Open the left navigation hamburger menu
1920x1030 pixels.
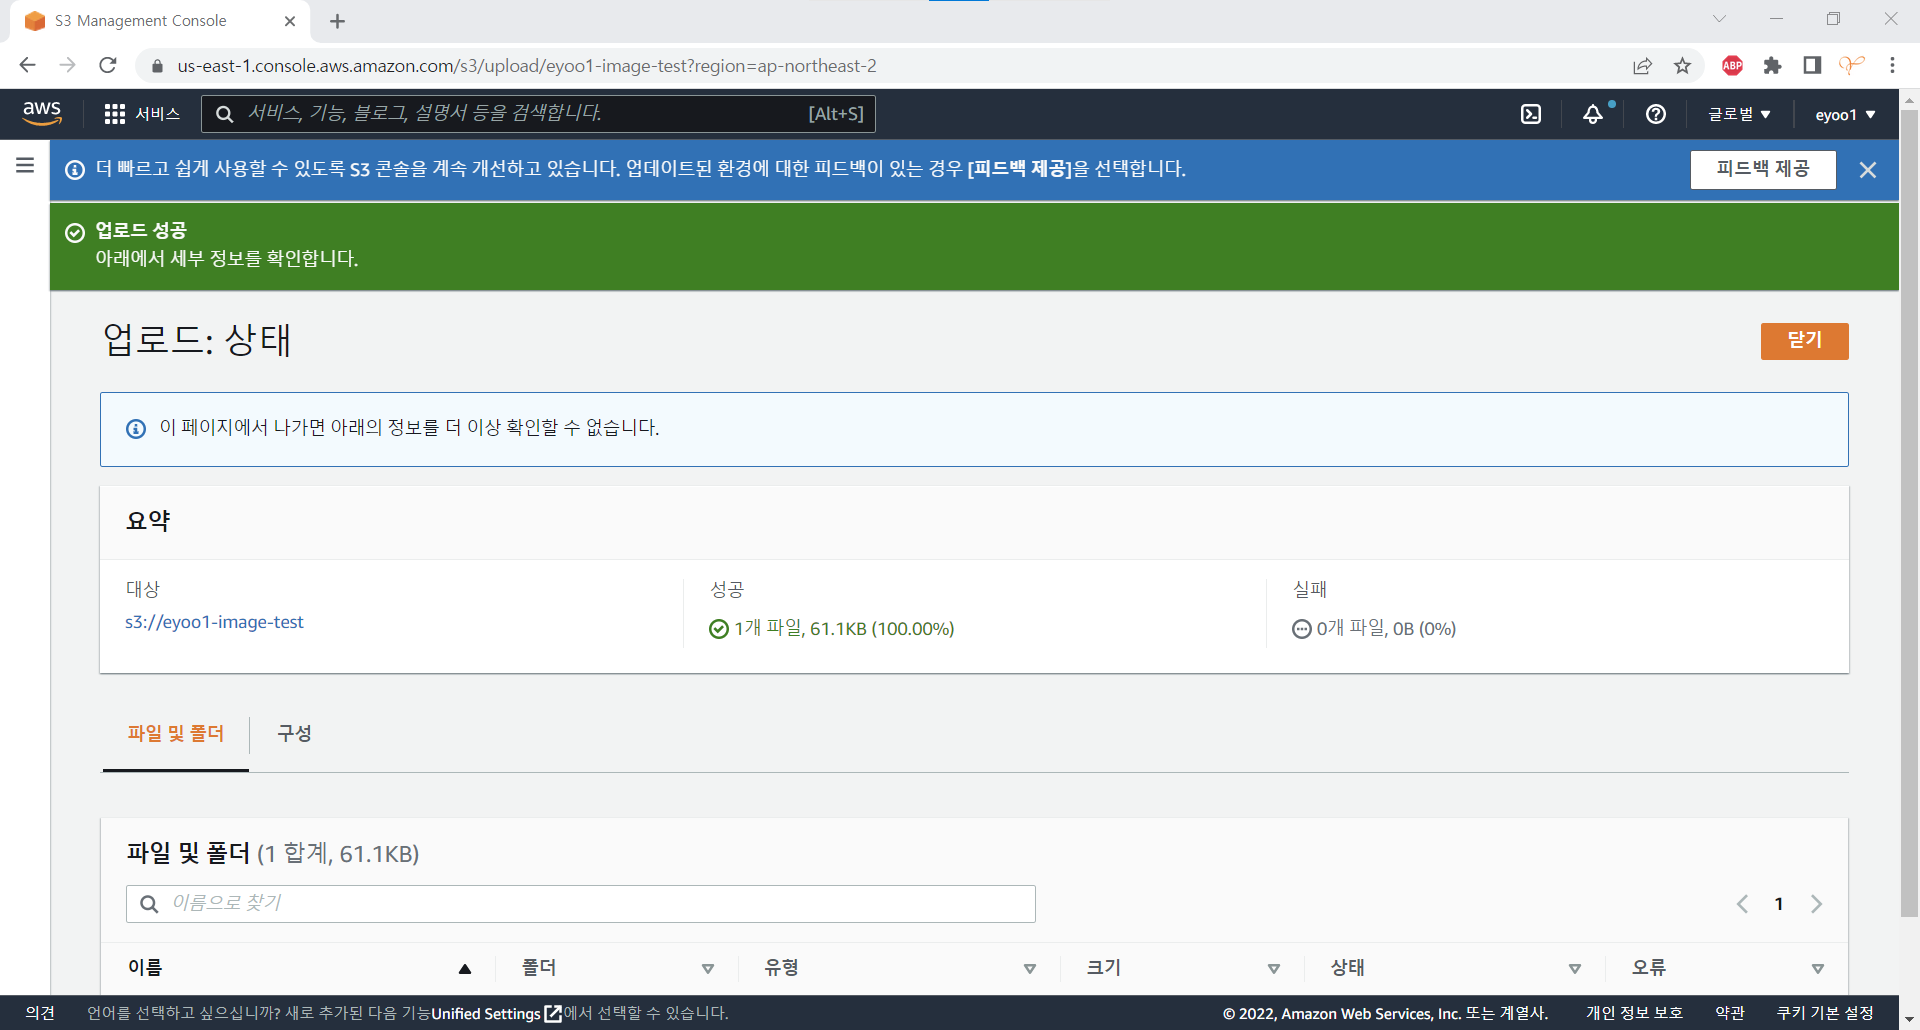point(25,165)
